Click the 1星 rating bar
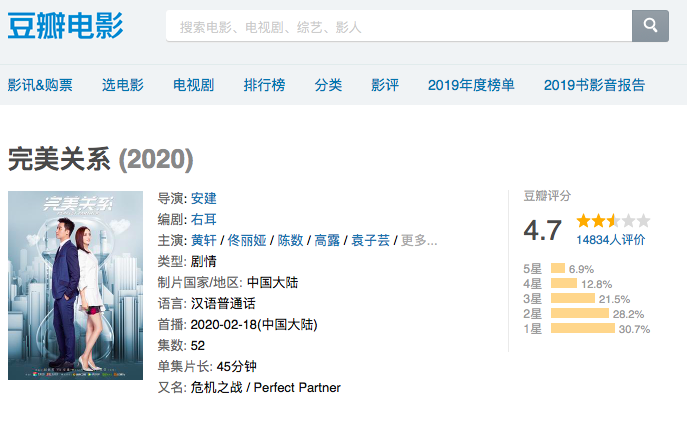 pos(583,328)
